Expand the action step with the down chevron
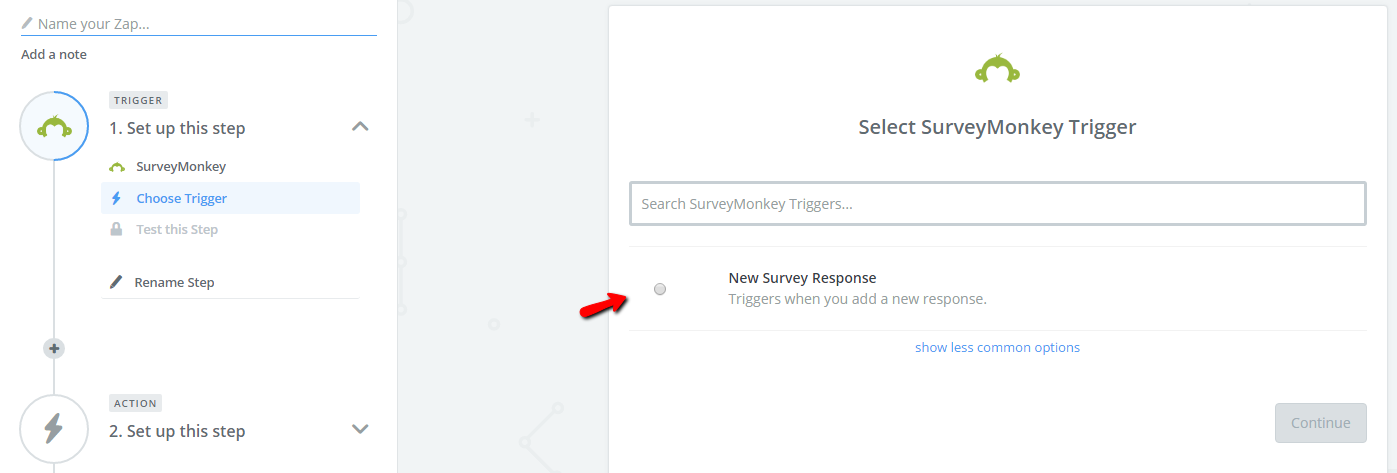The image size is (1397, 473). tap(361, 429)
